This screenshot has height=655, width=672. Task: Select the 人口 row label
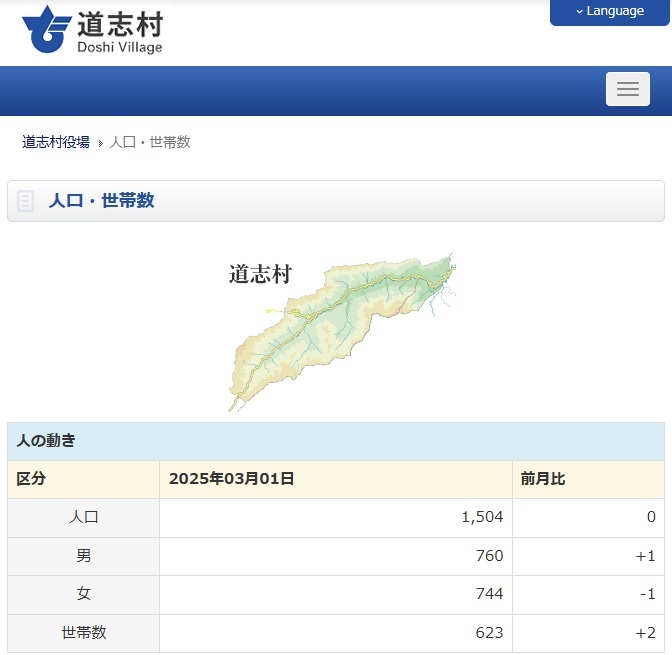pyautogui.click(x=83, y=517)
